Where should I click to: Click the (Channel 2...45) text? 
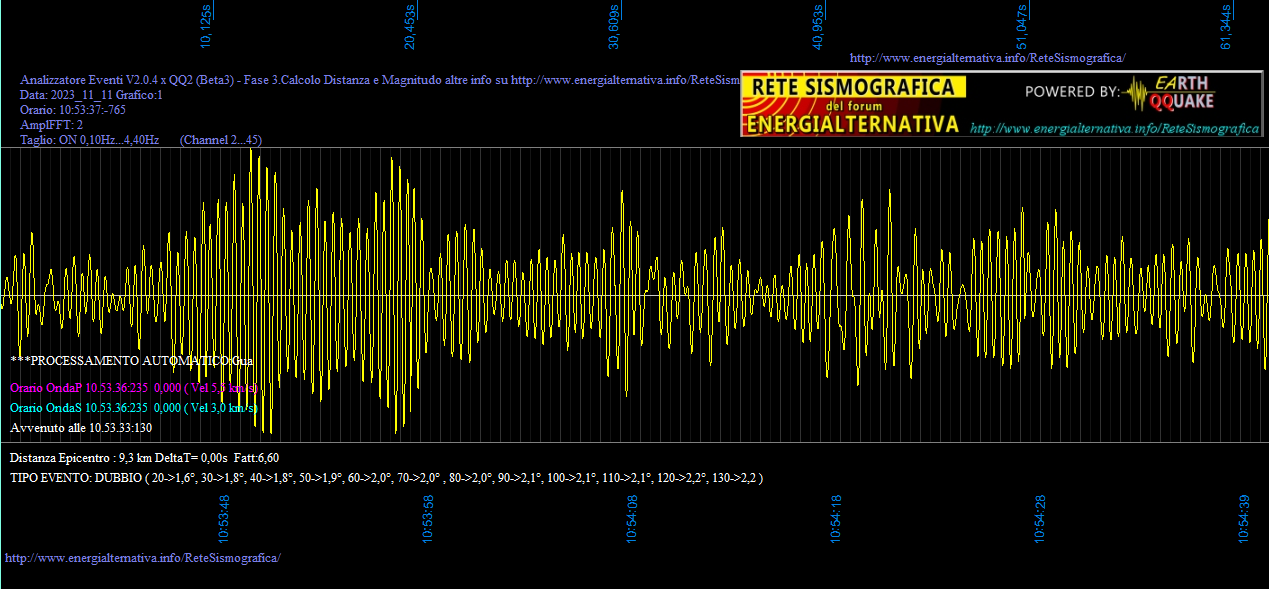[x=220, y=140]
